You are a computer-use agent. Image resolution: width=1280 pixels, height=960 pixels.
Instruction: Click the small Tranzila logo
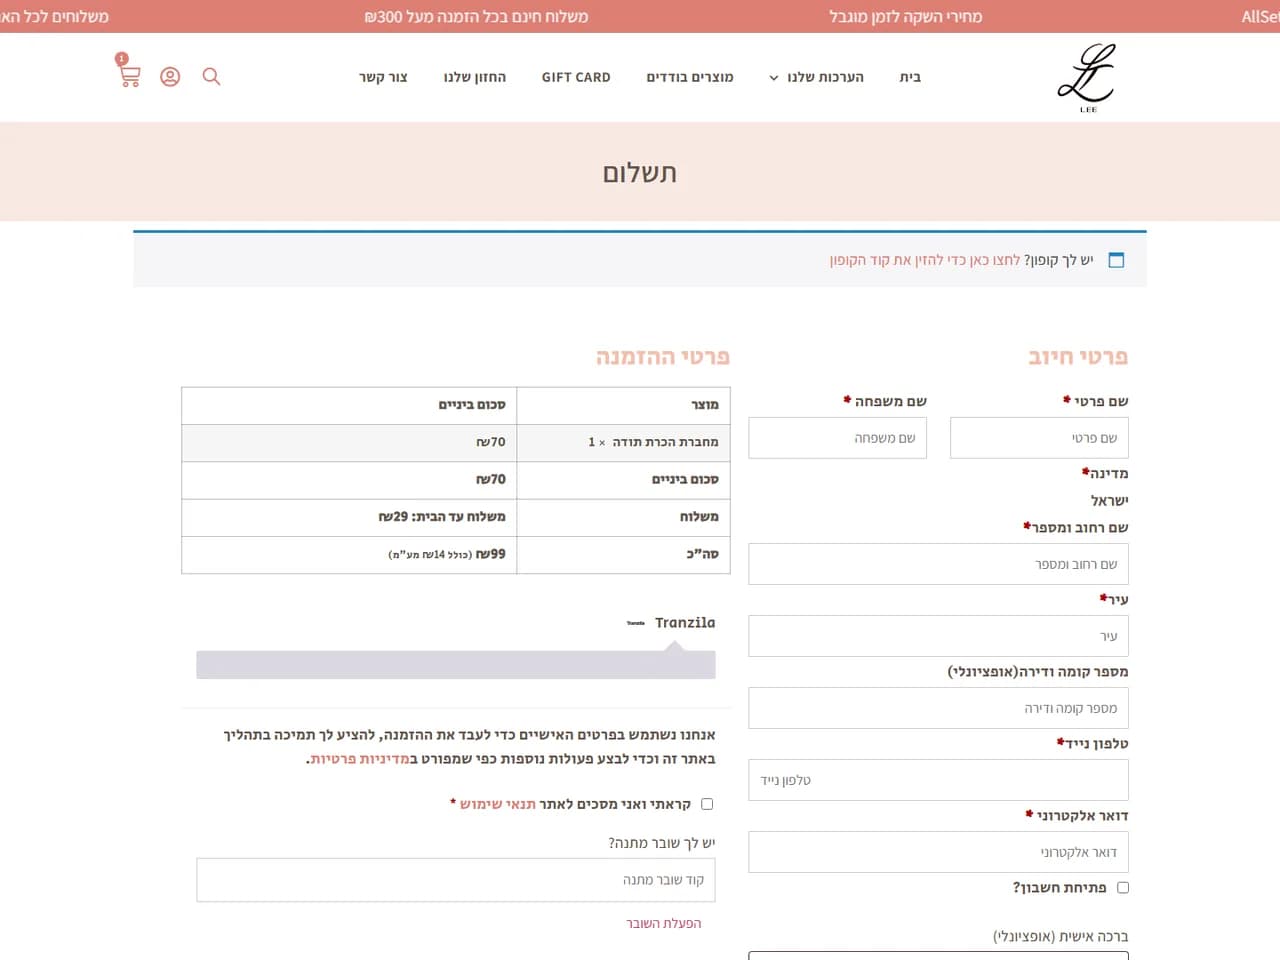click(635, 623)
